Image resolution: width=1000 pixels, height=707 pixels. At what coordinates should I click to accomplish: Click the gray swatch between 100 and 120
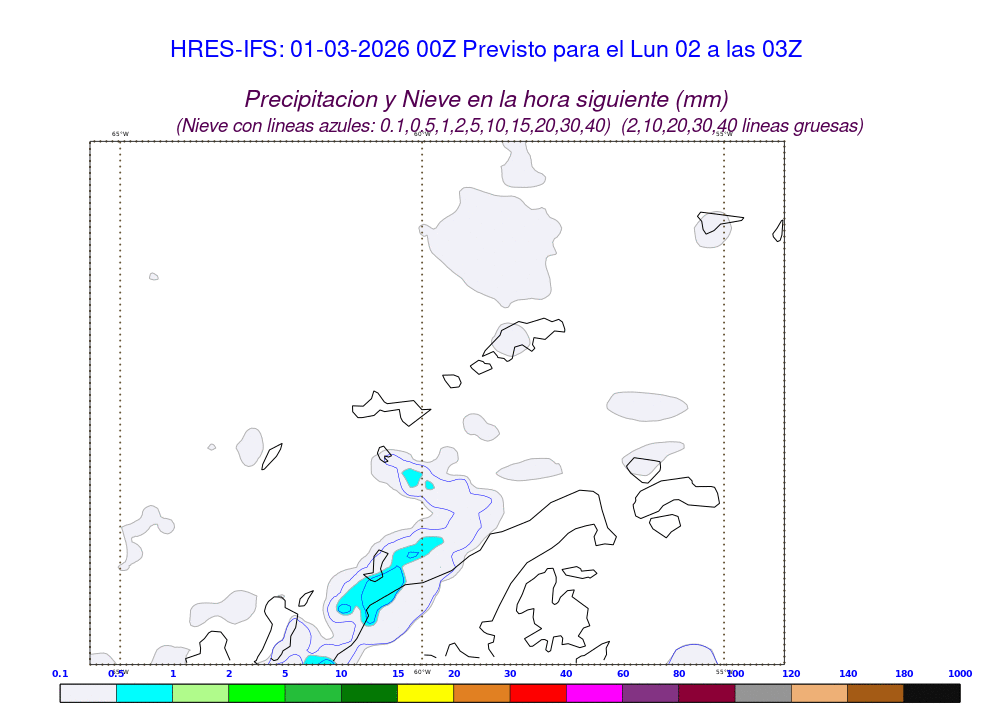[763, 692]
